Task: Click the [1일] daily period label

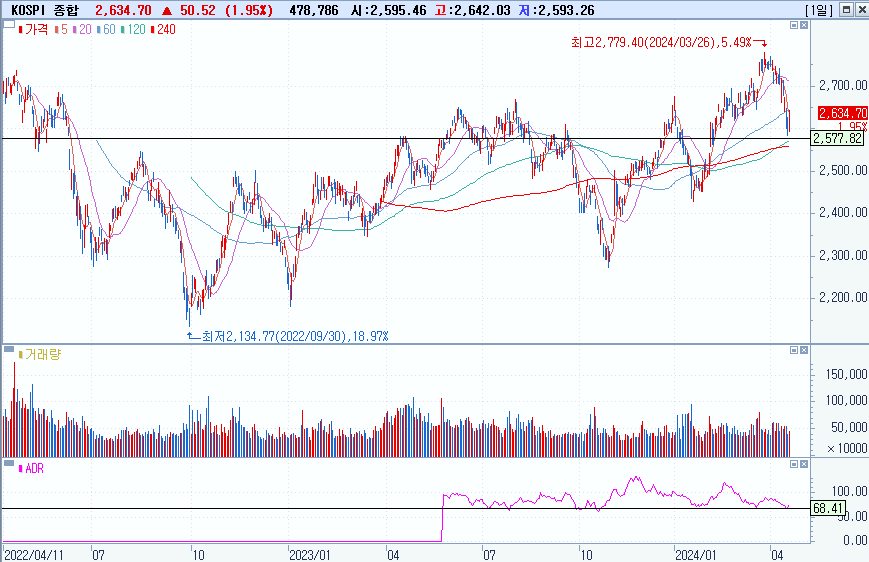Action: (819, 10)
